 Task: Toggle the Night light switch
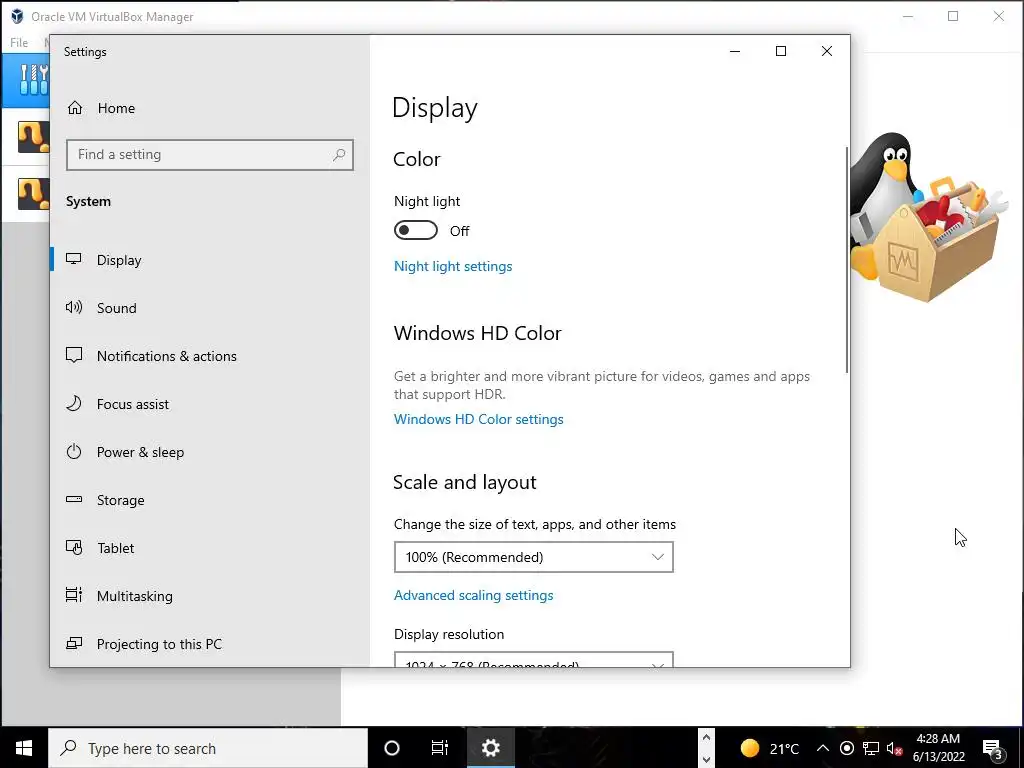416,230
